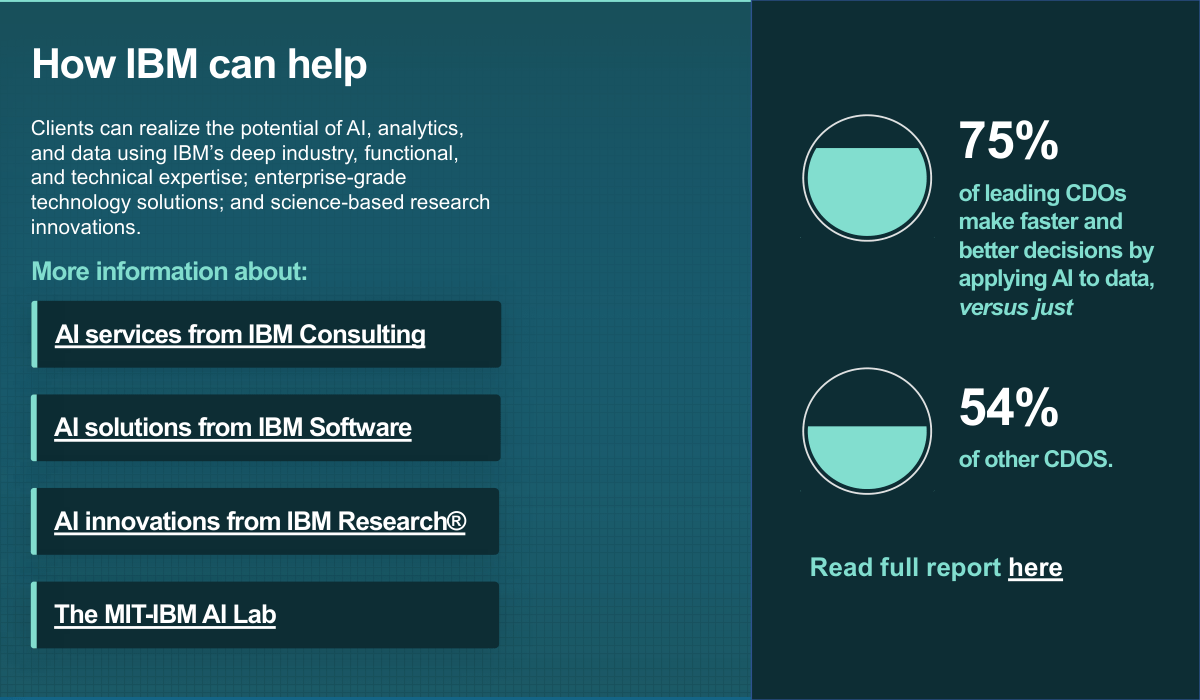Click the 'How IBM can help' heading

pos(199,63)
